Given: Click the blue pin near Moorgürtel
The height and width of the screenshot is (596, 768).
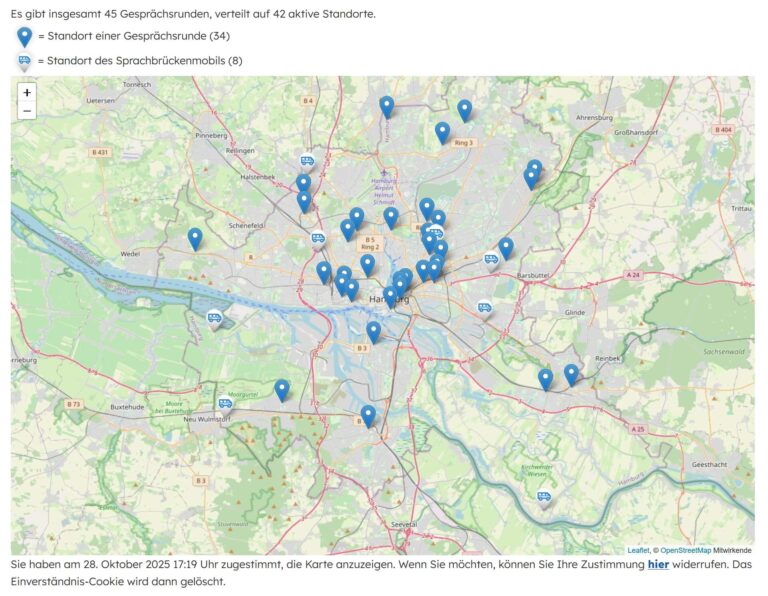Looking at the screenshot, I should coord(282,390).
